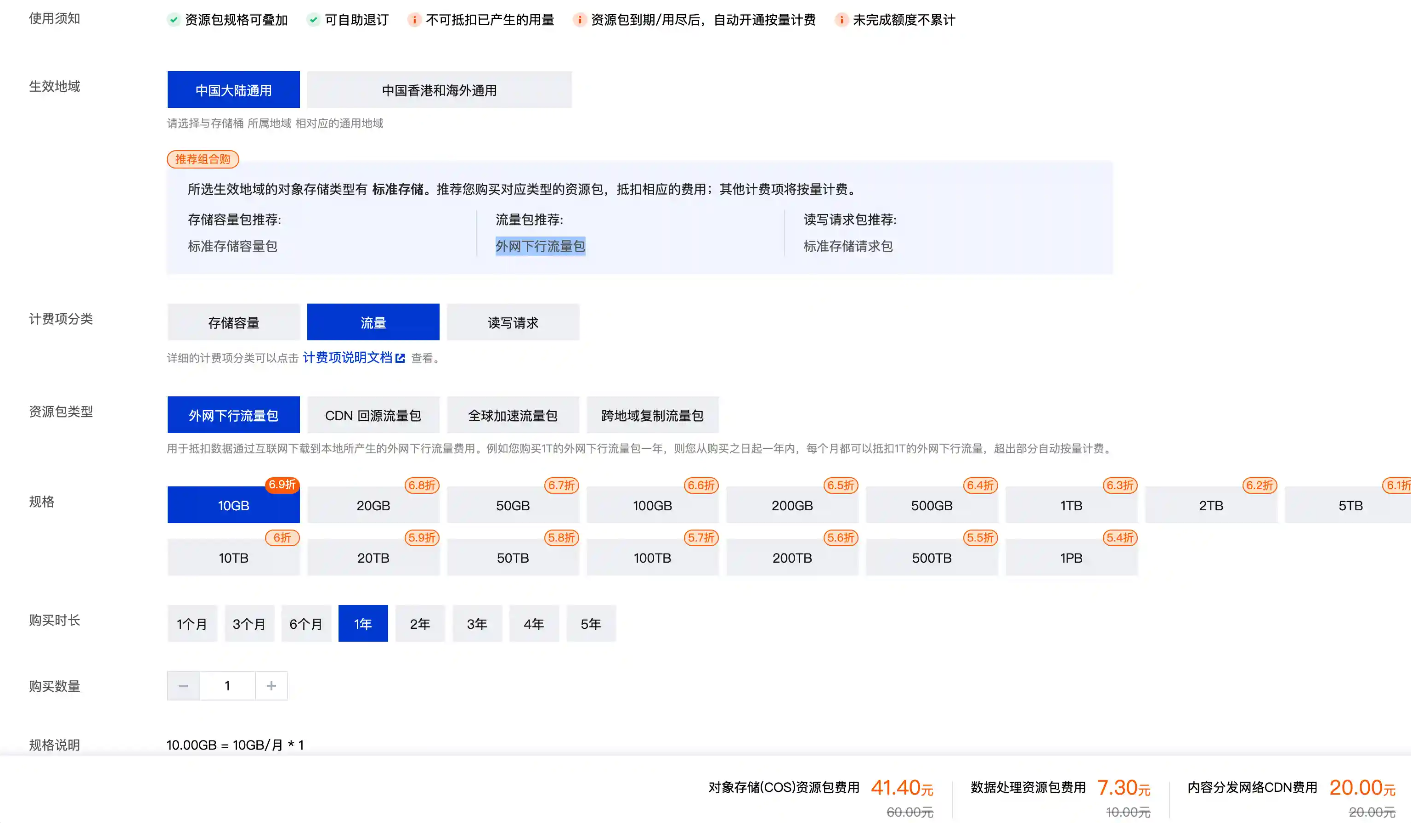The width and height of the screenshot is (1411, 823).
Task: Select the 200TB specification
Action: point(792,557)
